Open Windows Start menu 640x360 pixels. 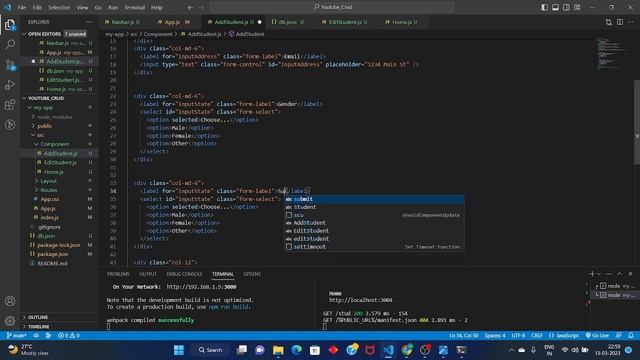coord(179,350)
